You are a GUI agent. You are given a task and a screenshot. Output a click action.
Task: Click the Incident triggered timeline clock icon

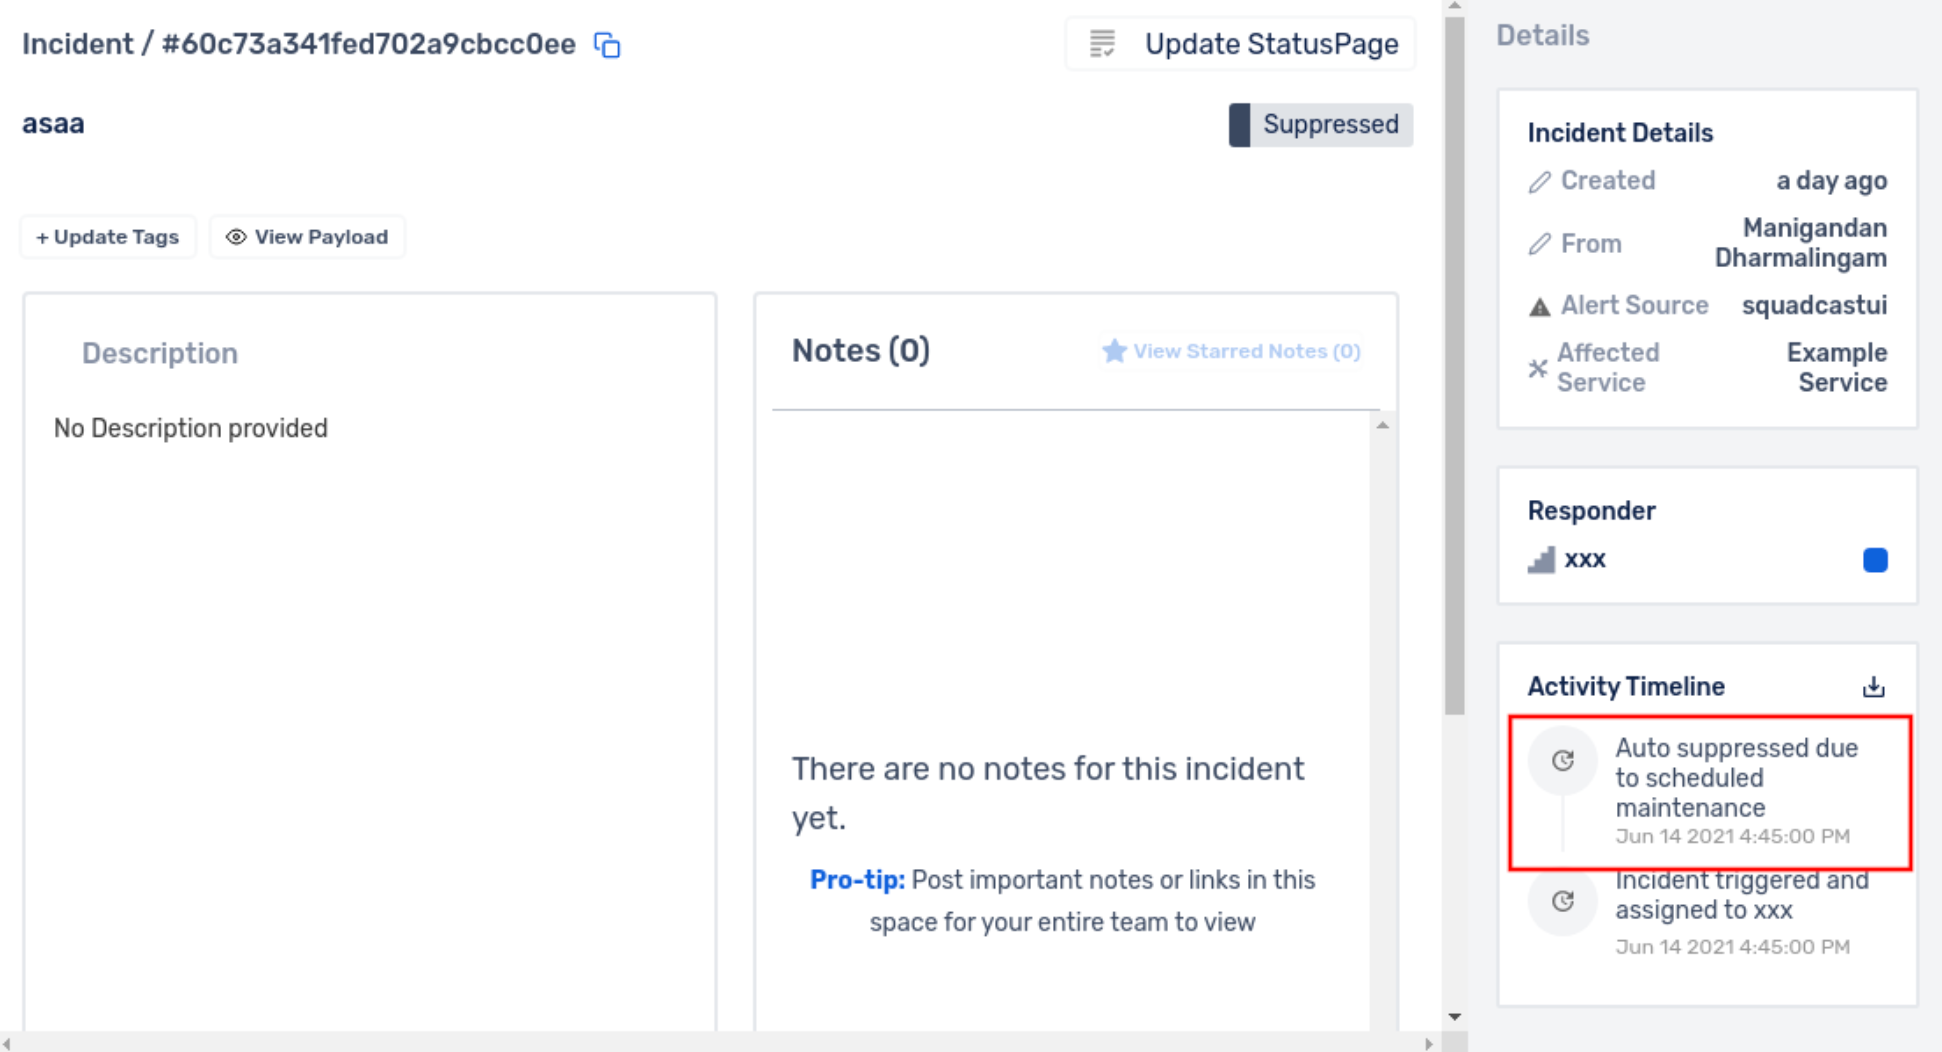tap(1562, 901)
